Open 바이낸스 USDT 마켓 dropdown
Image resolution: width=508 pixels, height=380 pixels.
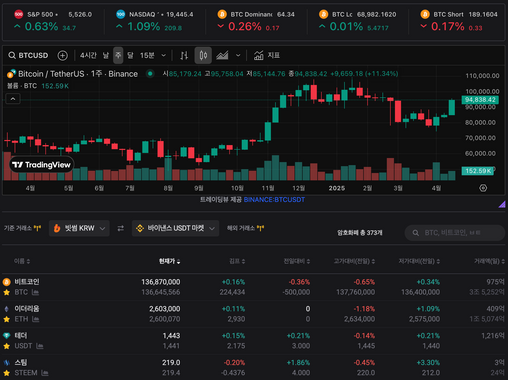click(175, 228)
